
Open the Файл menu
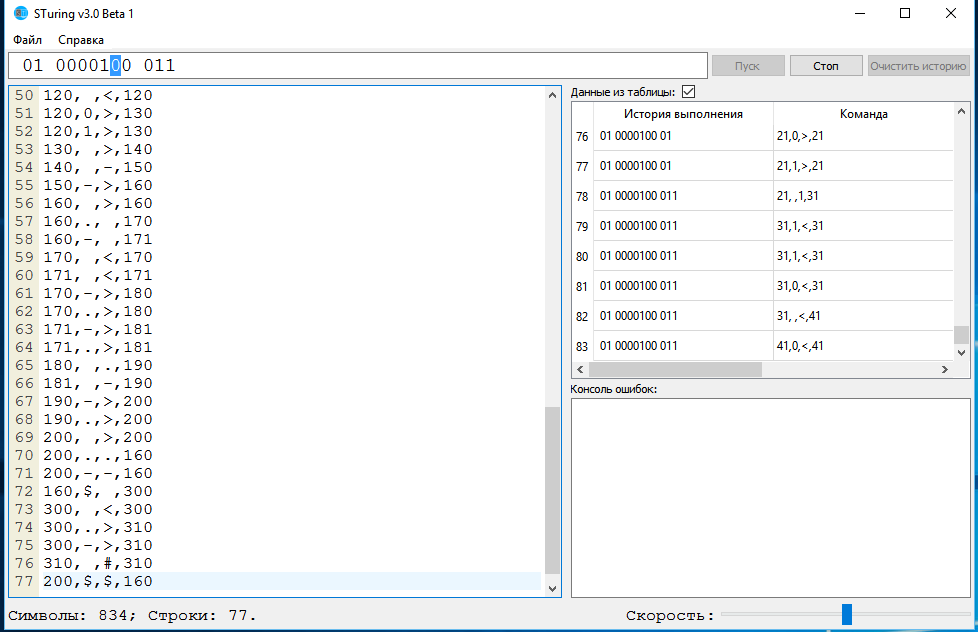(x=27, y=40)
